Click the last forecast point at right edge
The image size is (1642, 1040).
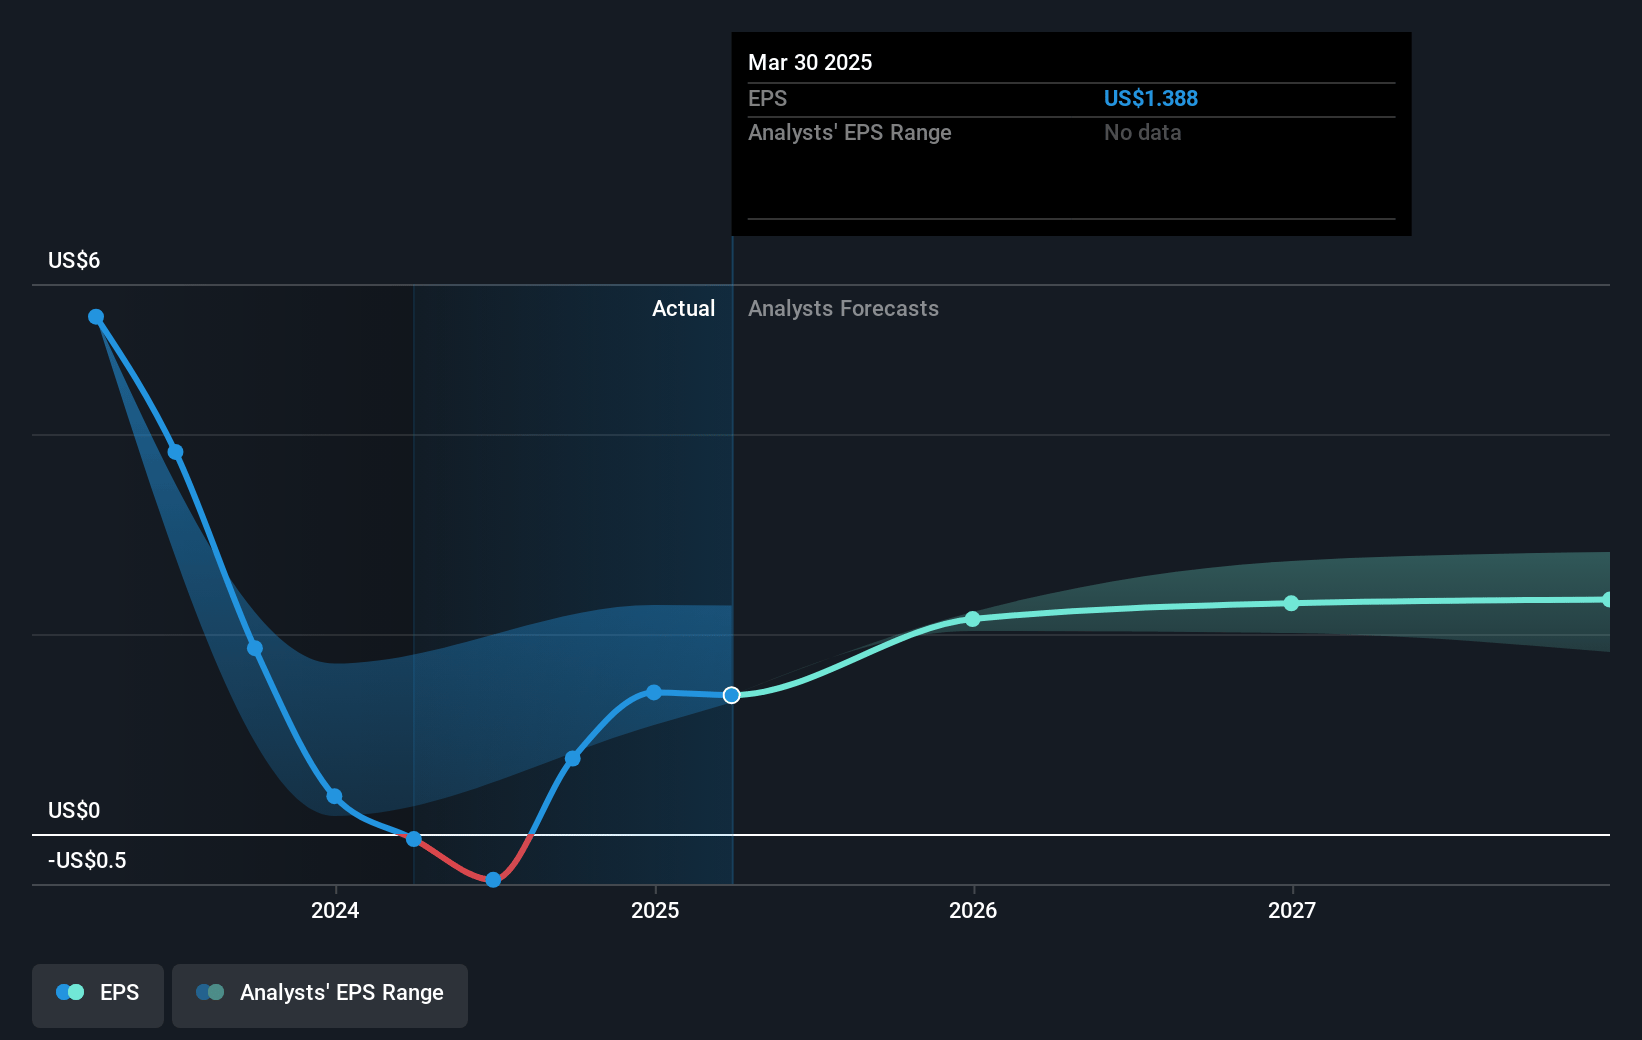[x=1607, y=600]
